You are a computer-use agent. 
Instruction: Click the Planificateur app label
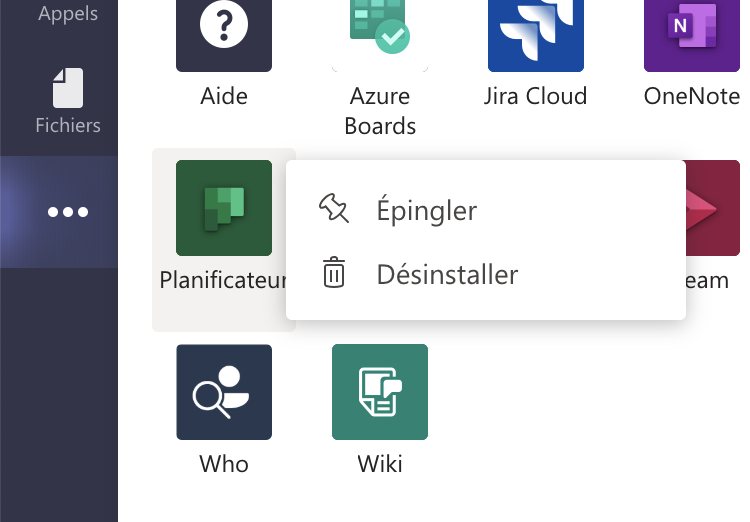pyautogui.click(x=223, y=281)
